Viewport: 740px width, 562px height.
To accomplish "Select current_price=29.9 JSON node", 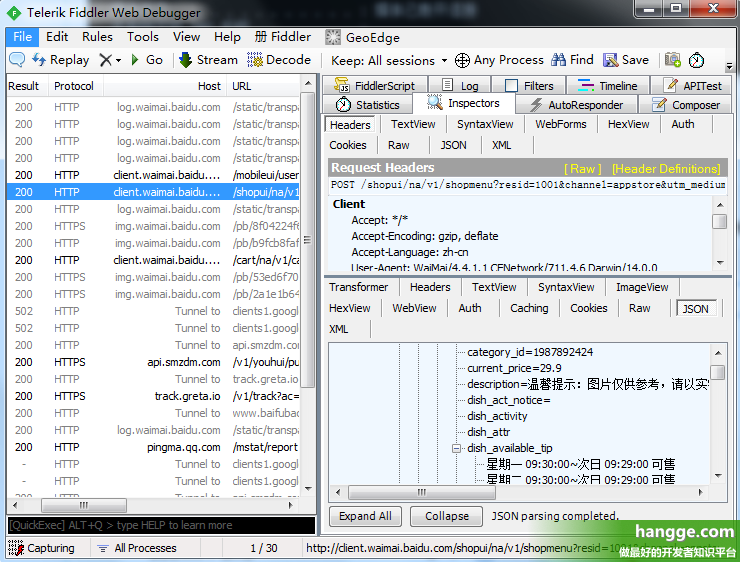I will click(x=514, y=368).
